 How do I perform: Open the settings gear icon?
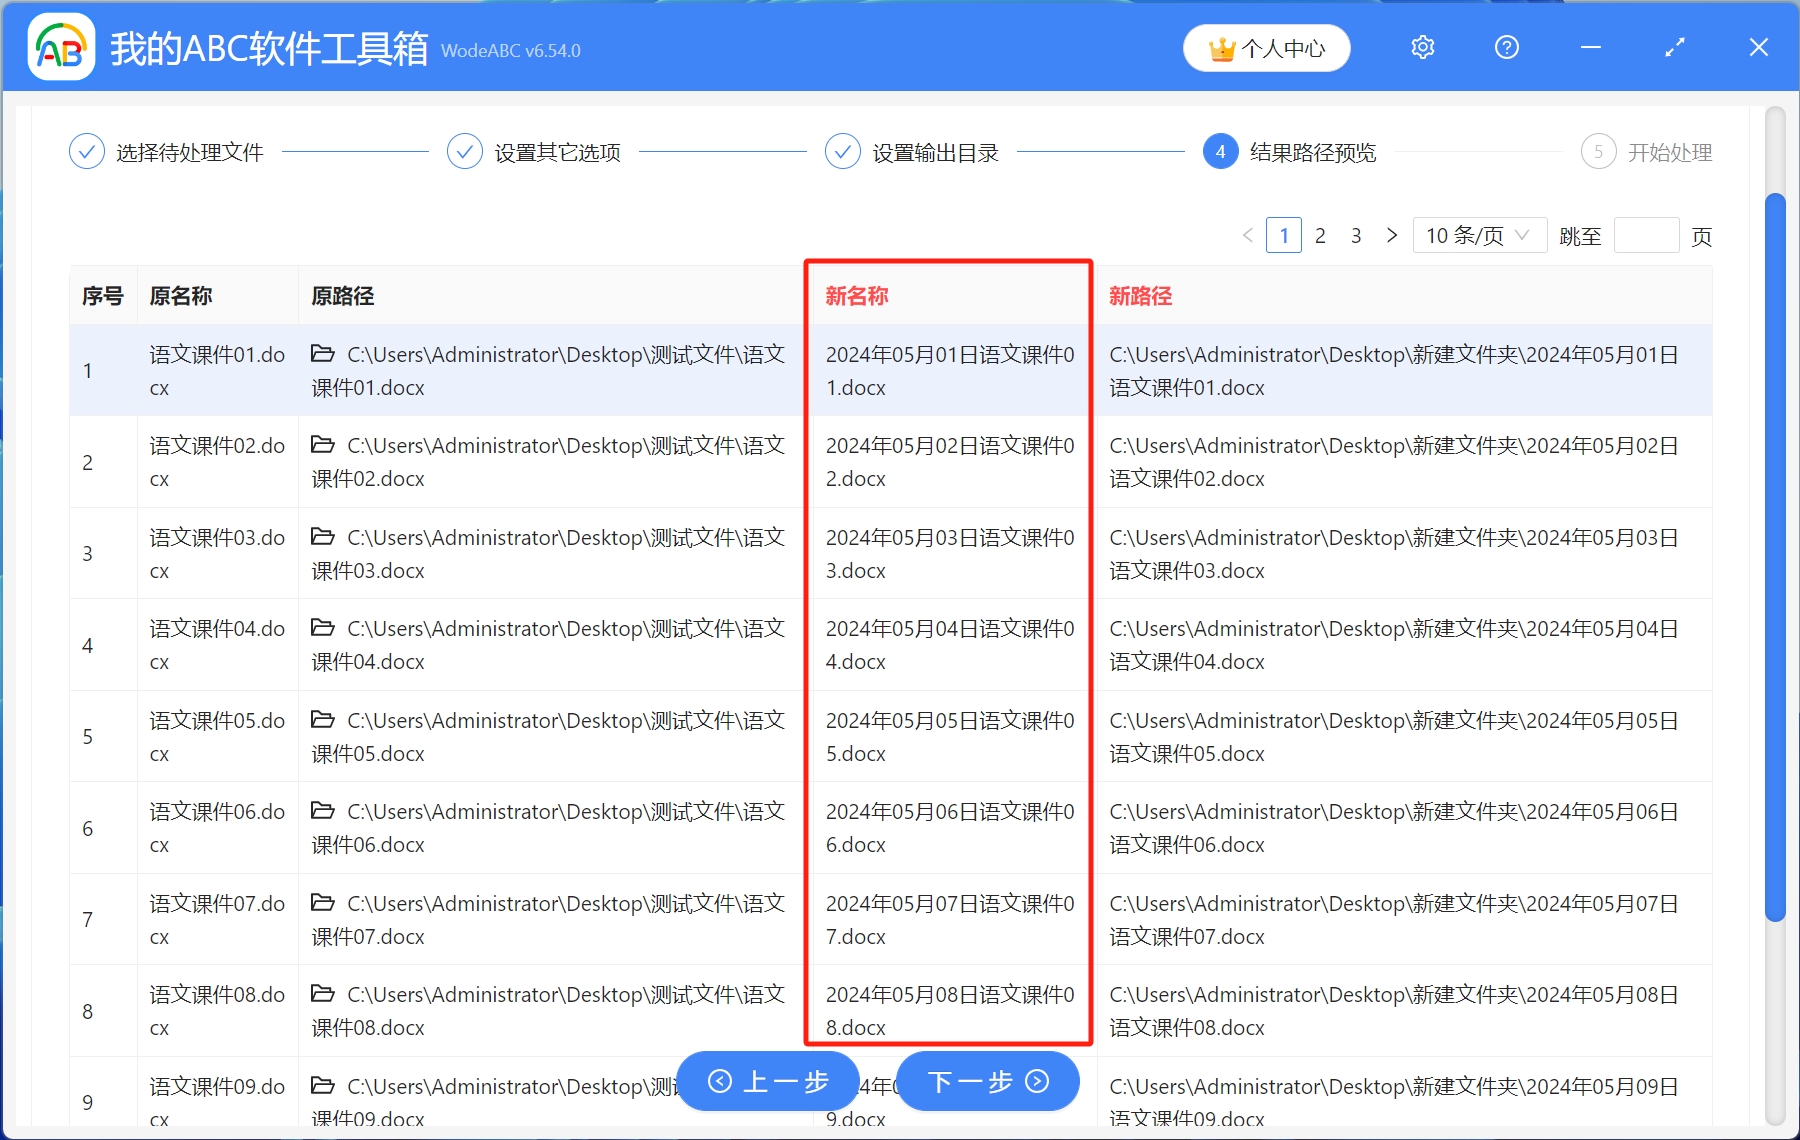1422,47
